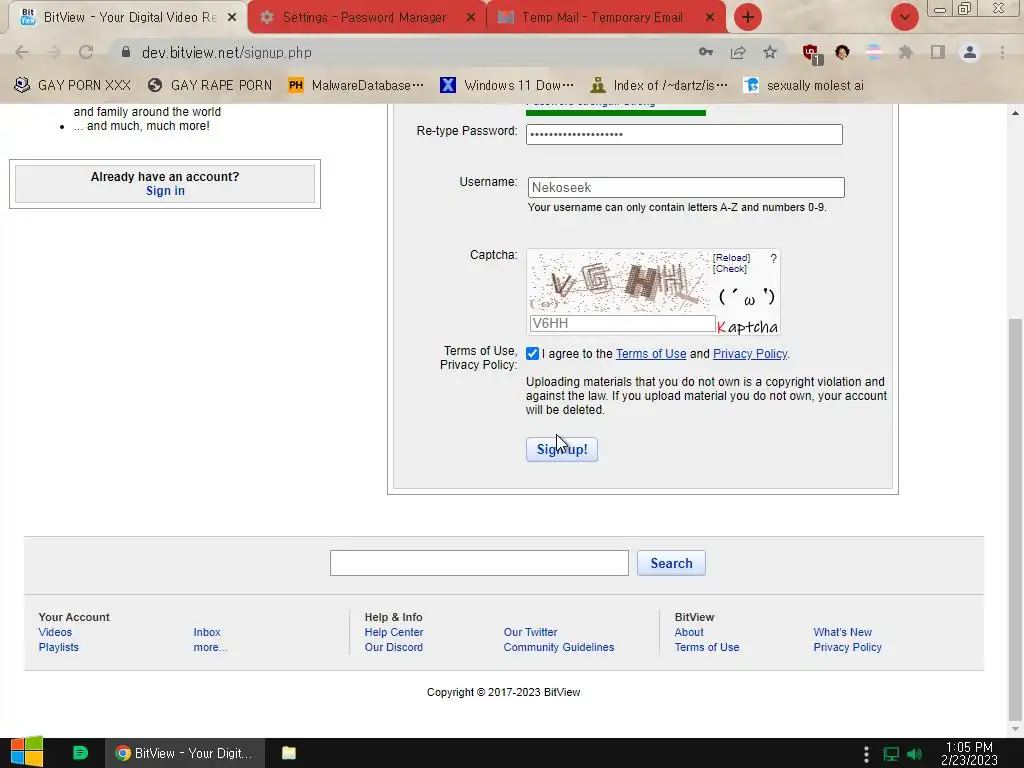Open the footer Inbox link
The width and height of the screenshot is (1024, 768).
[x=206, y=632]
